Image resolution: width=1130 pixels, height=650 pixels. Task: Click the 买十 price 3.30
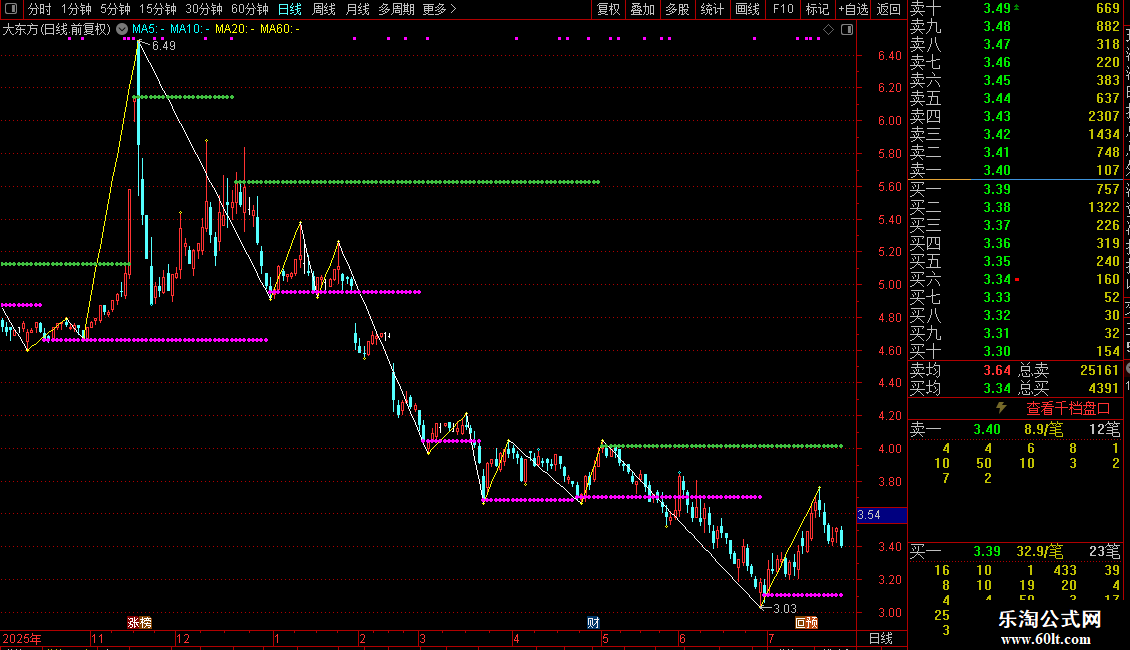tap(997, 351)
